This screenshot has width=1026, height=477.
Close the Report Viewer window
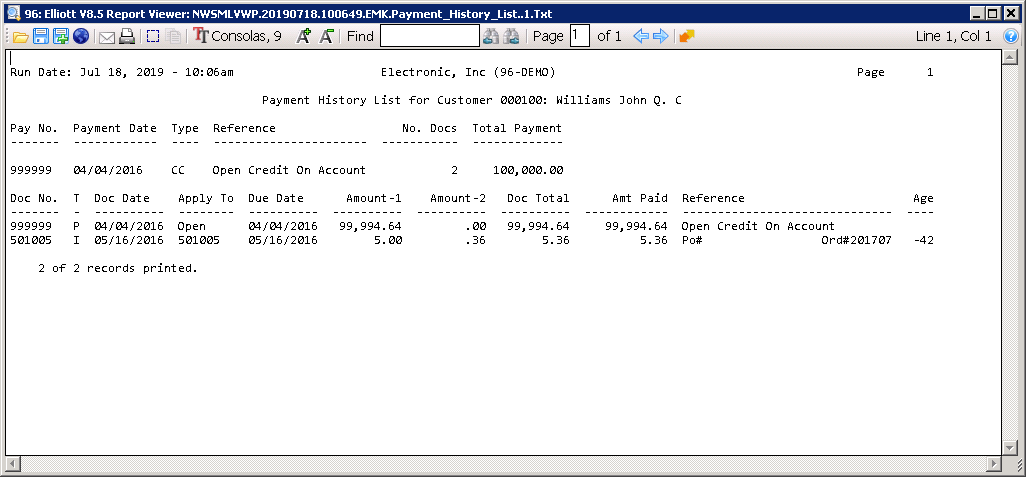point(1011,13)
